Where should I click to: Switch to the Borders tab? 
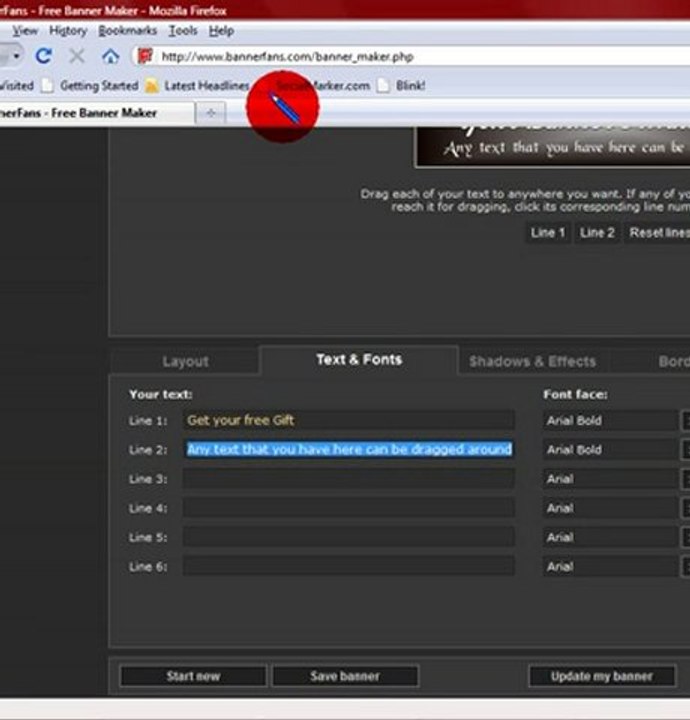(x=674, y=362)
